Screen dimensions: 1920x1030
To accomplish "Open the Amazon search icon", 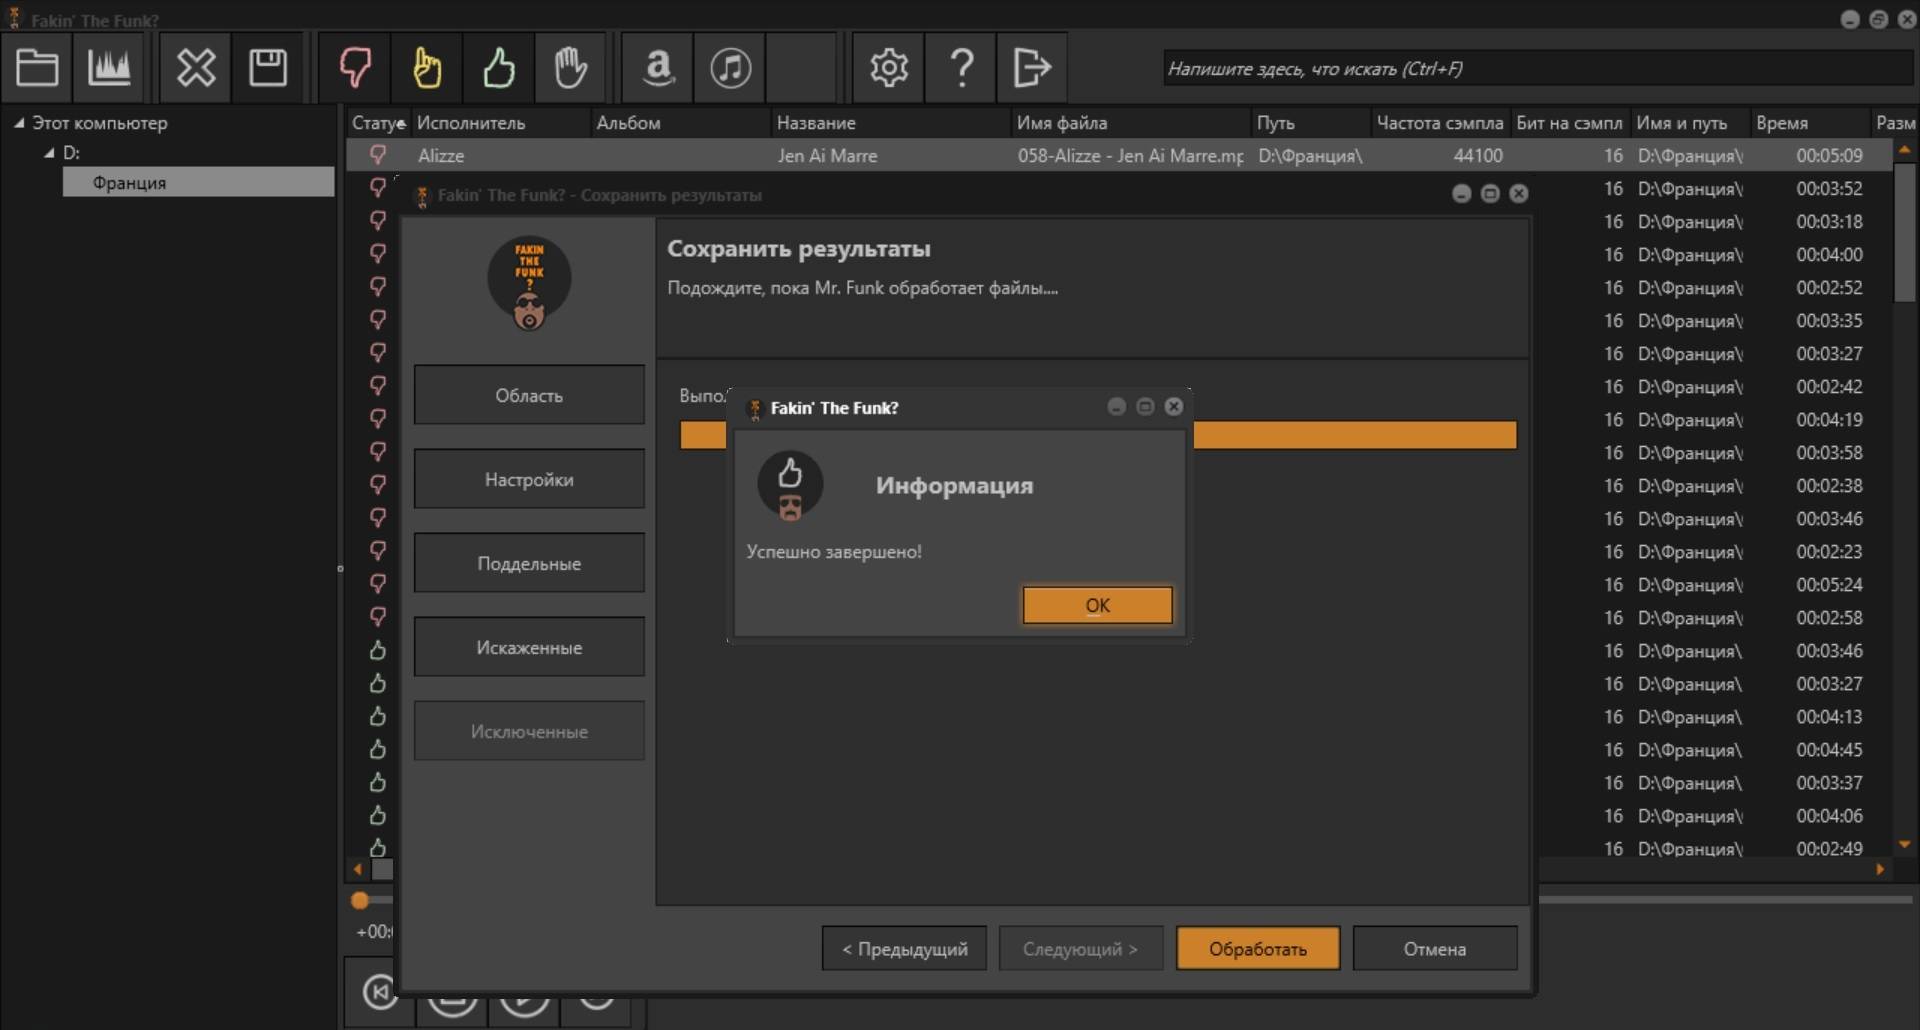I will tap(658, 68).
